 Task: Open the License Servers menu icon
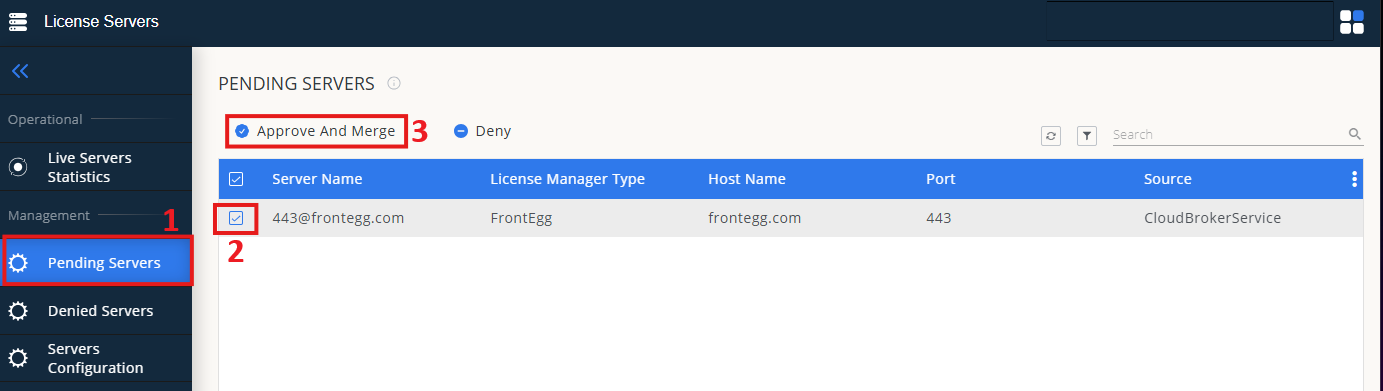(18, 21)
